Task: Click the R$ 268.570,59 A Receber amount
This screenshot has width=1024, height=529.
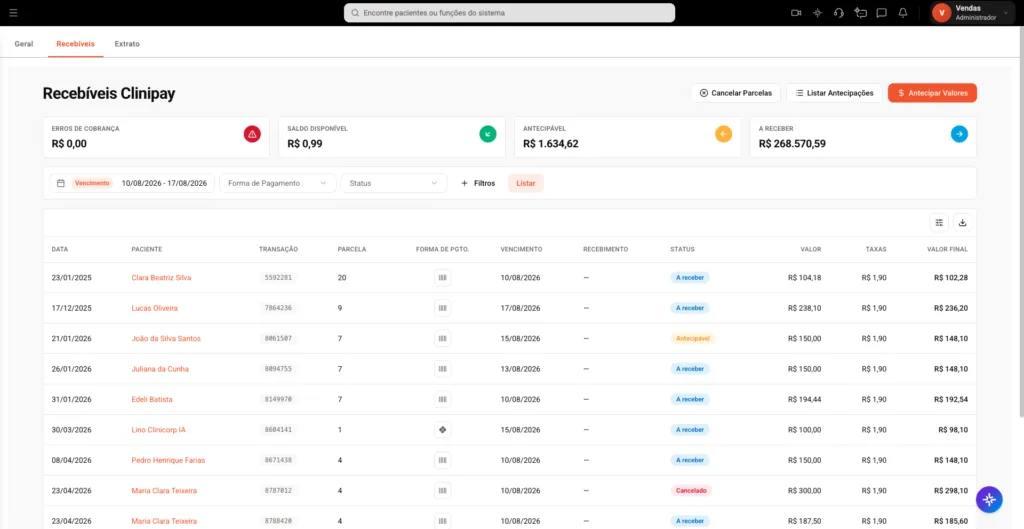Action: [792, 144]
